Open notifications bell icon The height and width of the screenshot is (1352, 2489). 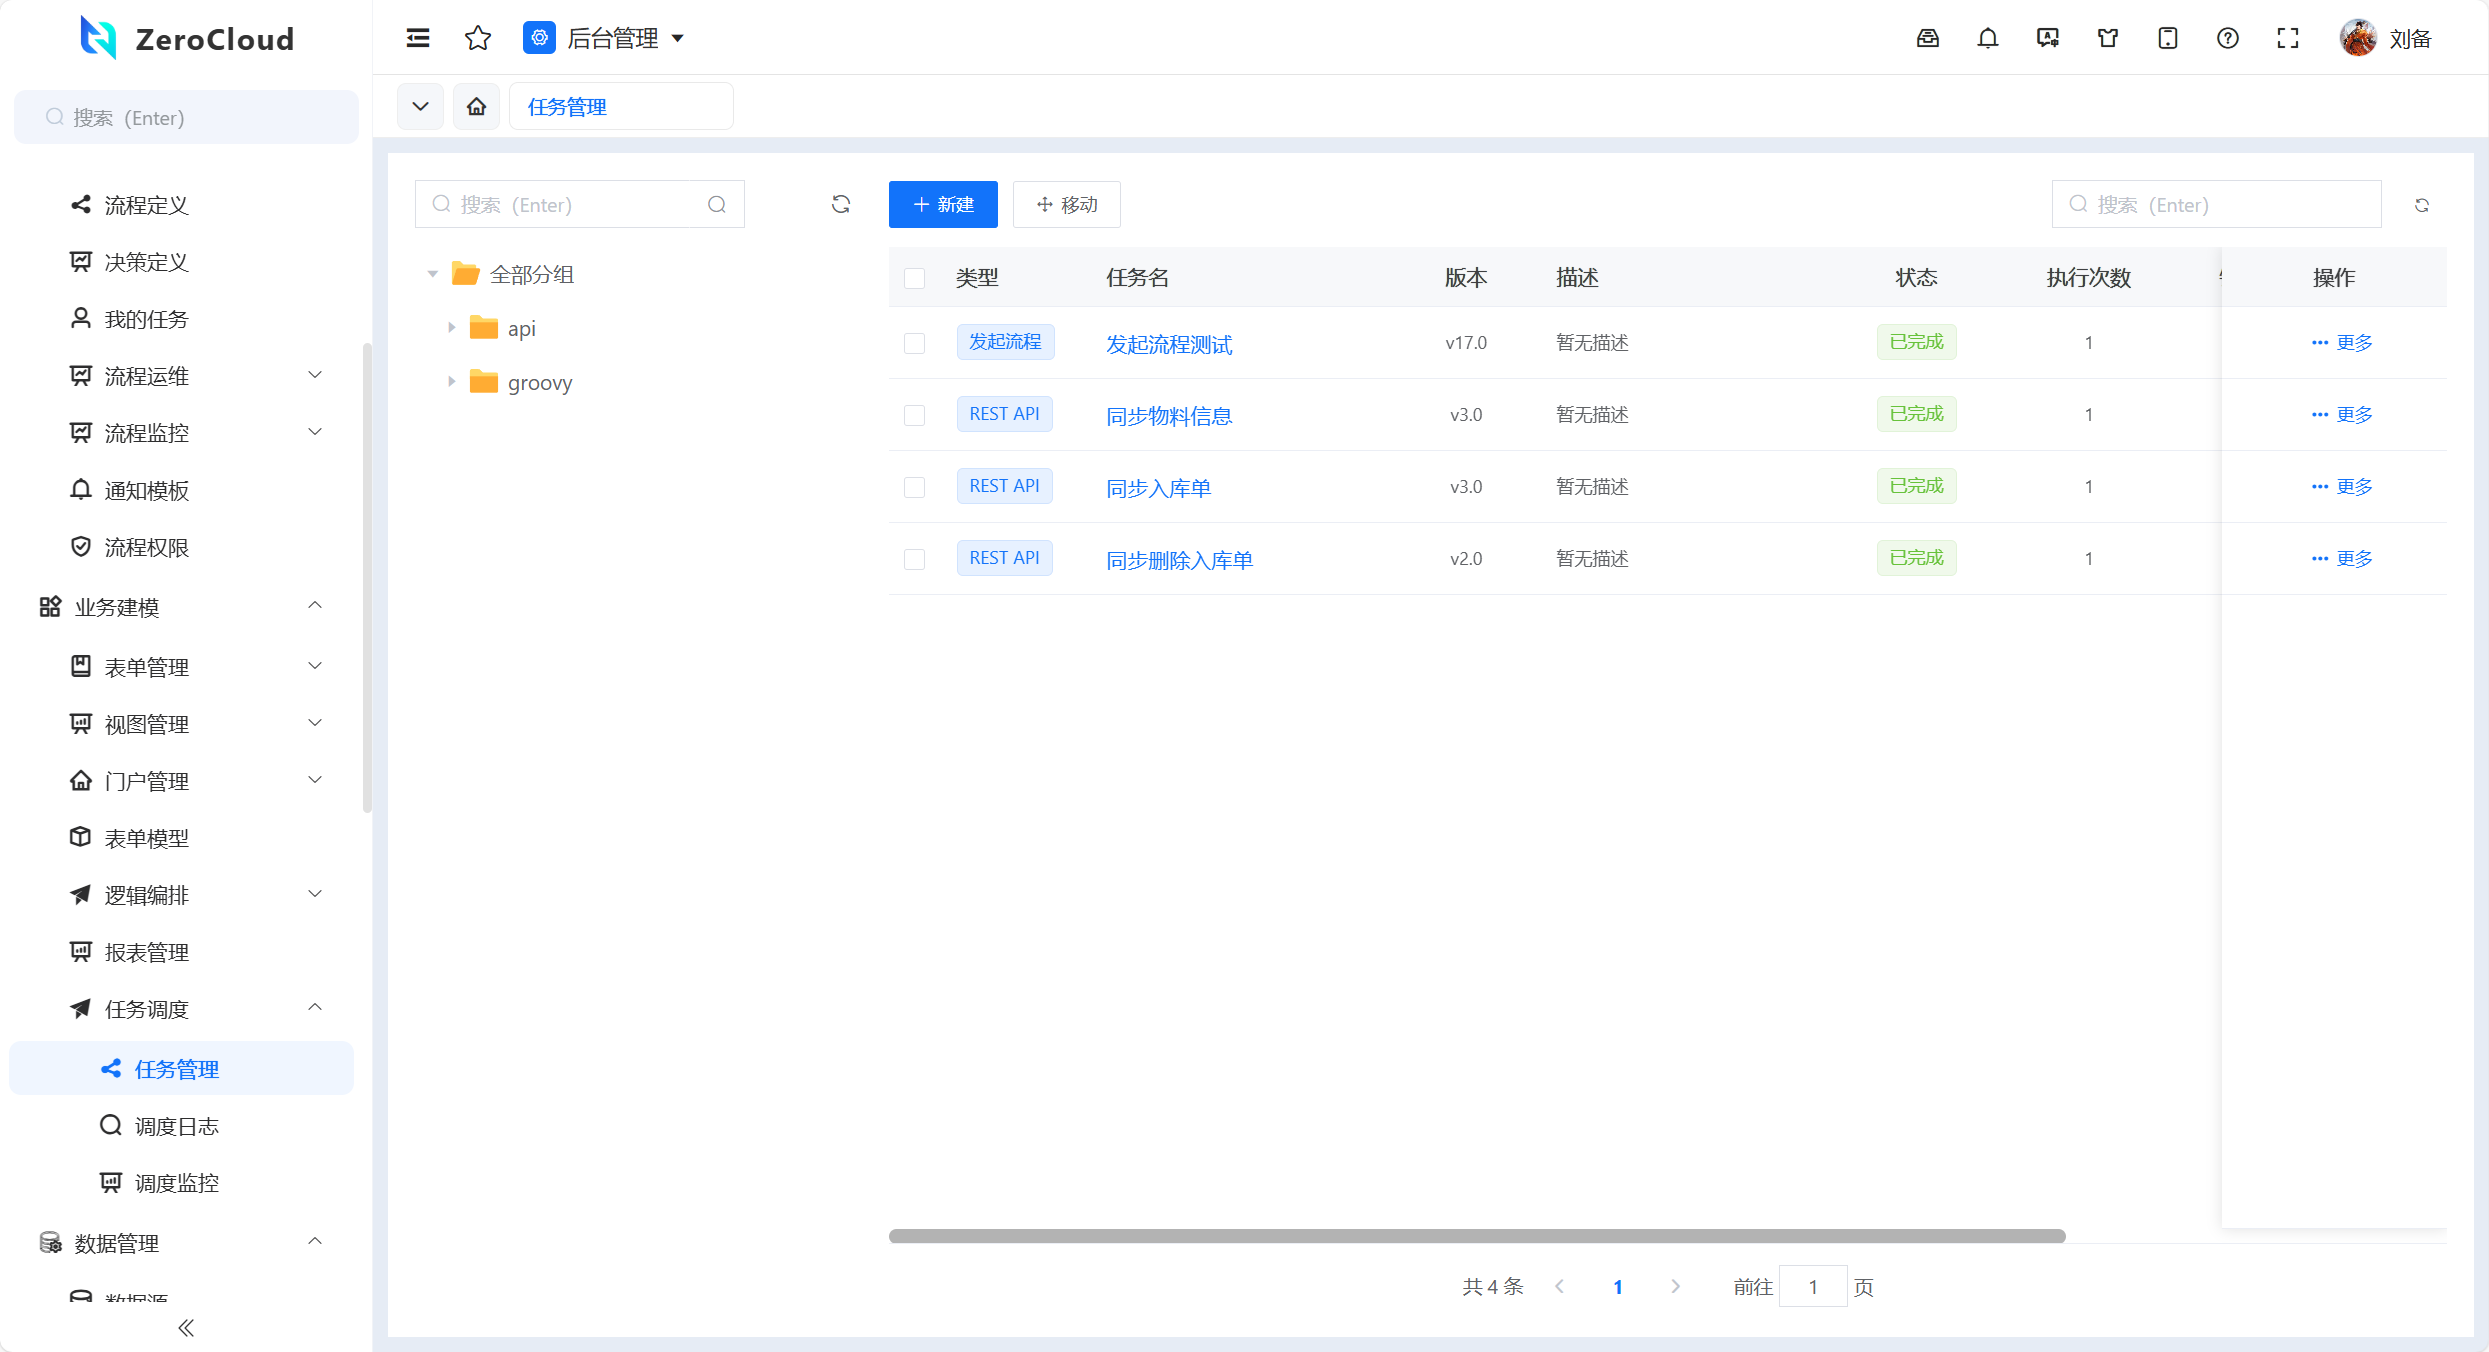(1988, 38)
